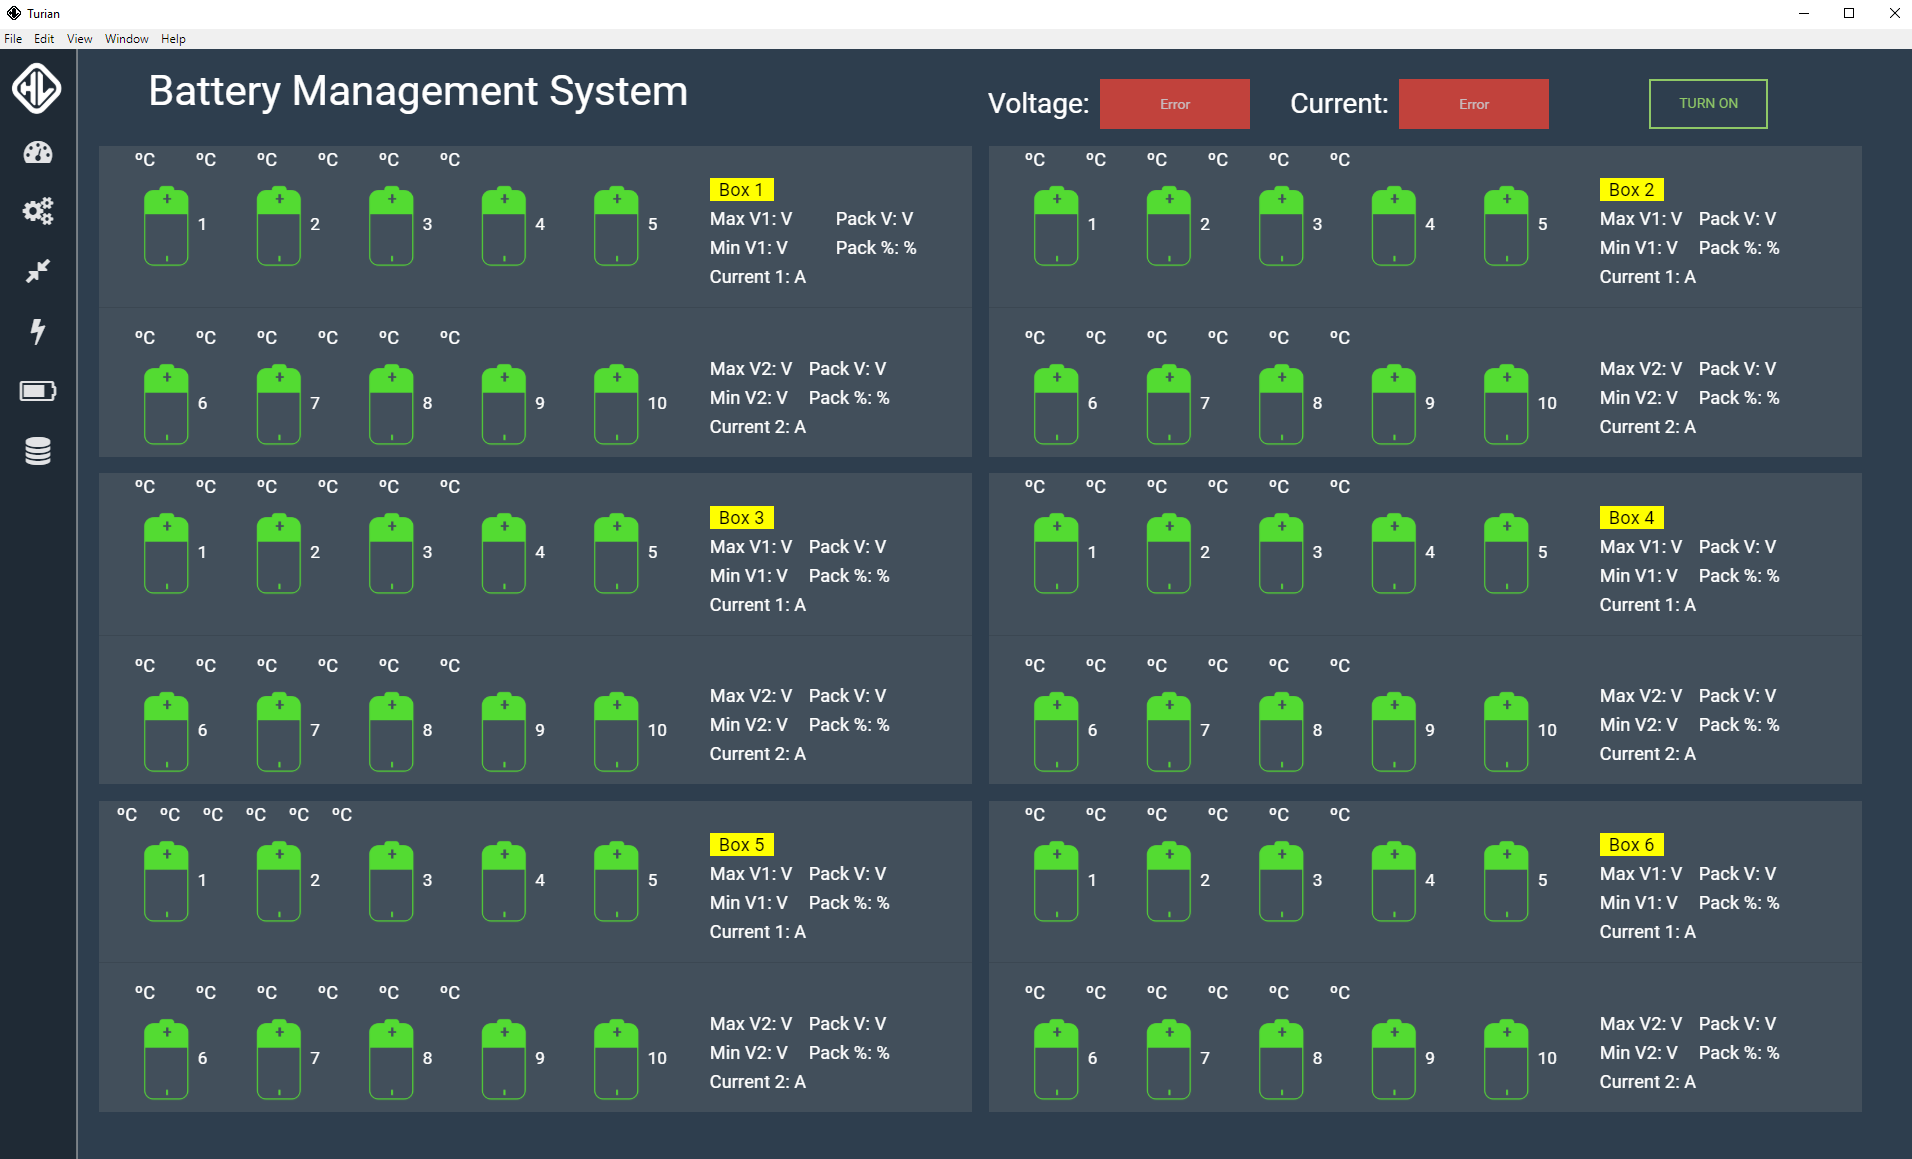Click battery cell 4 in Box 2
The image size is (1912, 1159).
[1393, 225]
